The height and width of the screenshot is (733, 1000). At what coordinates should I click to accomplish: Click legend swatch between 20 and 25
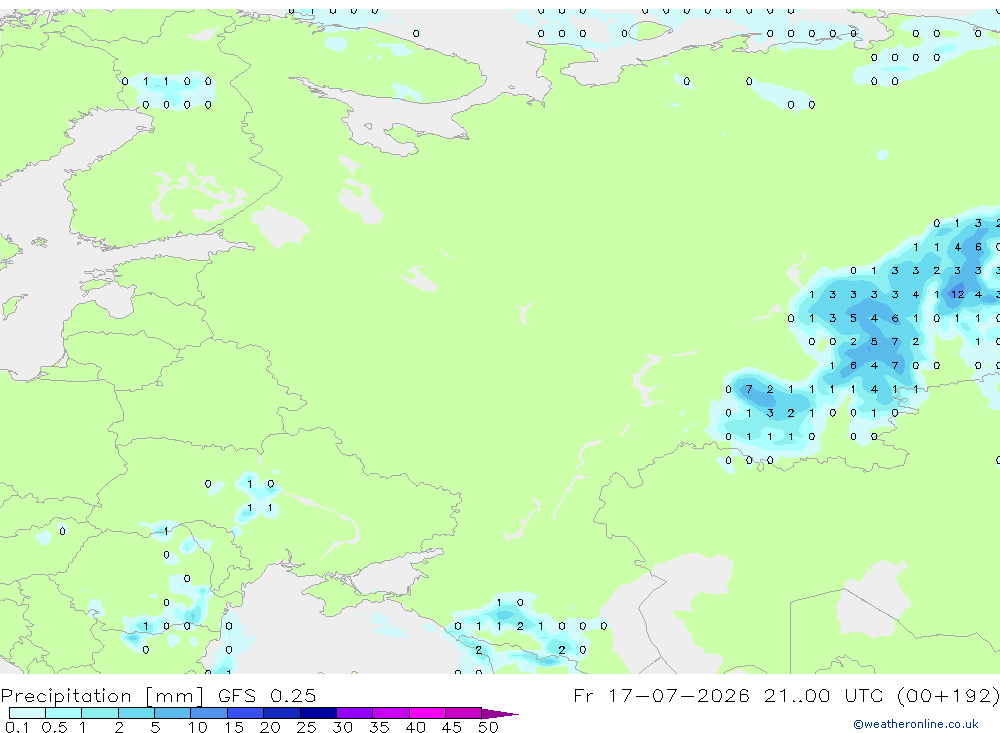coord(282,713)
